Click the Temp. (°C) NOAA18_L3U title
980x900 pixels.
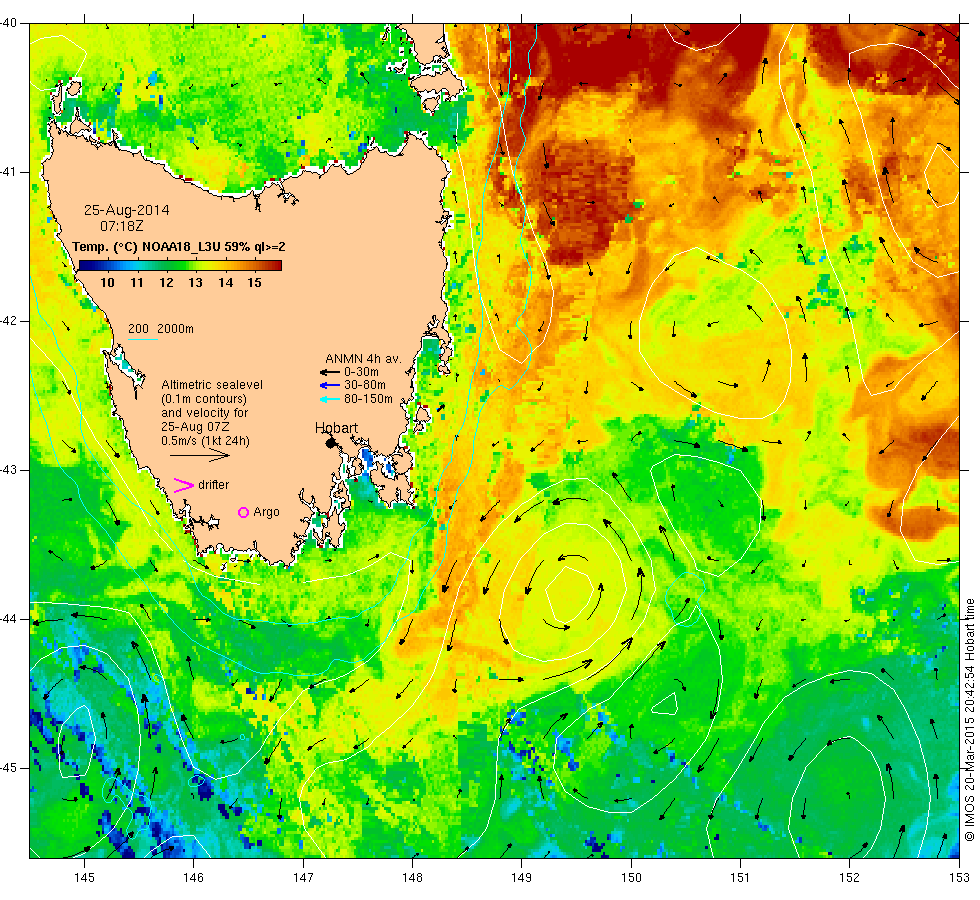179,246
